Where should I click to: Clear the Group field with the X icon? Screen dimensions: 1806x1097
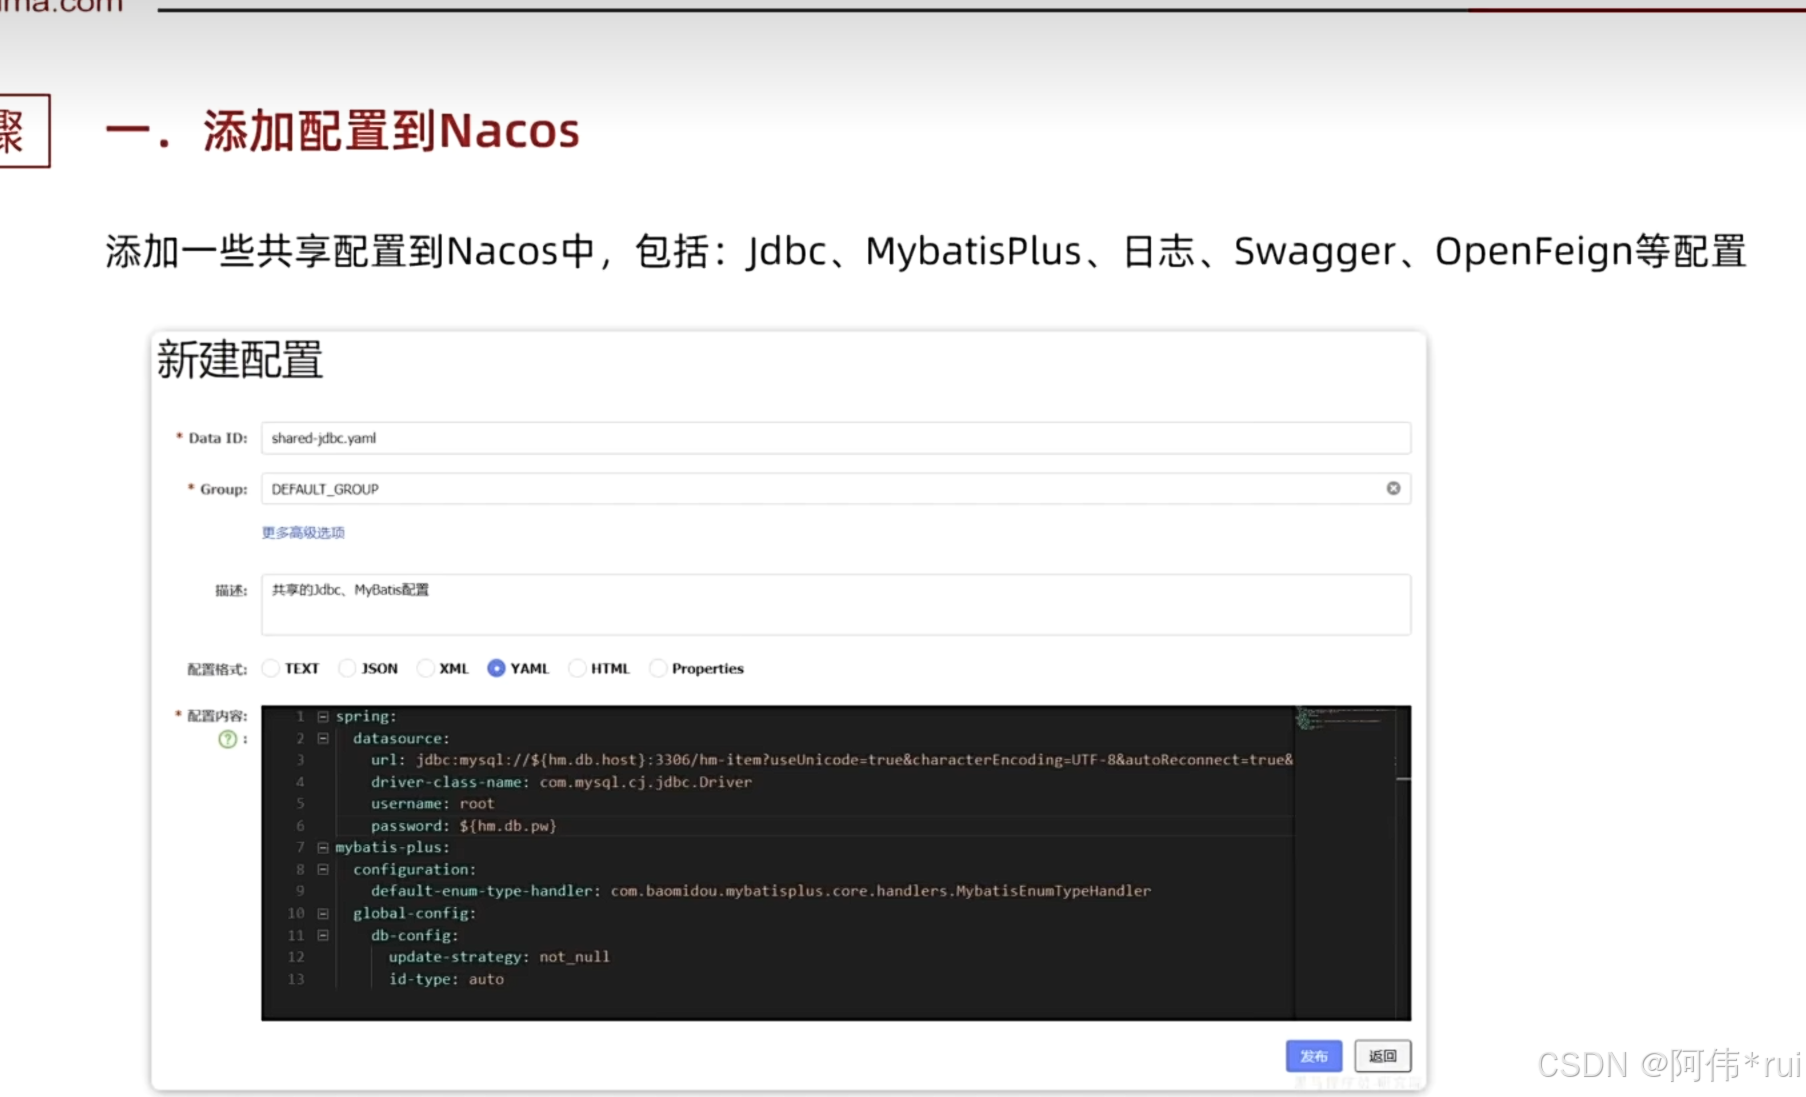pyautogui.click(x=1393, y=488)
